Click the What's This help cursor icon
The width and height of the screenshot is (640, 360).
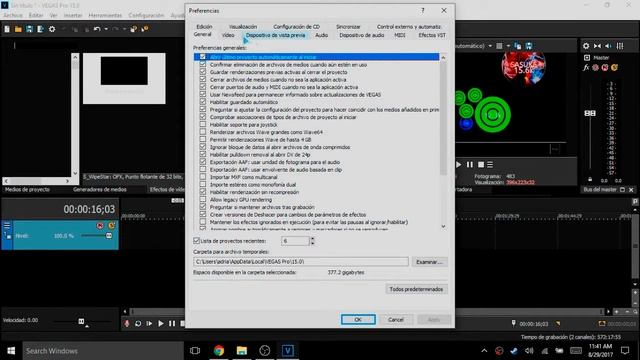(x=145, y=29)
